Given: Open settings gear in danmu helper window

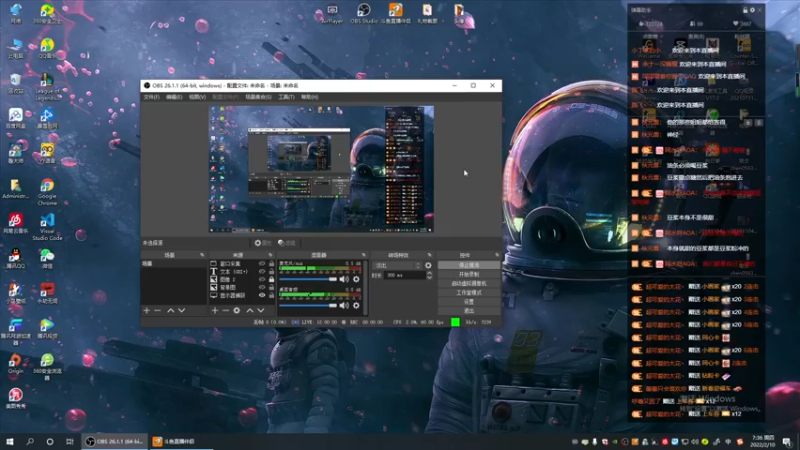Looking at the screenshot, I should pyautogui.click(x=752, y=10).
